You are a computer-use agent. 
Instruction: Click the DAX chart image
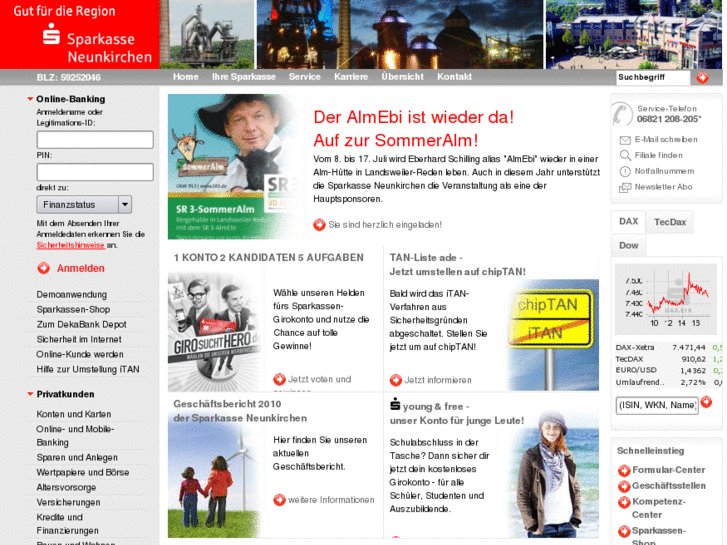click(x=666, y=299)
